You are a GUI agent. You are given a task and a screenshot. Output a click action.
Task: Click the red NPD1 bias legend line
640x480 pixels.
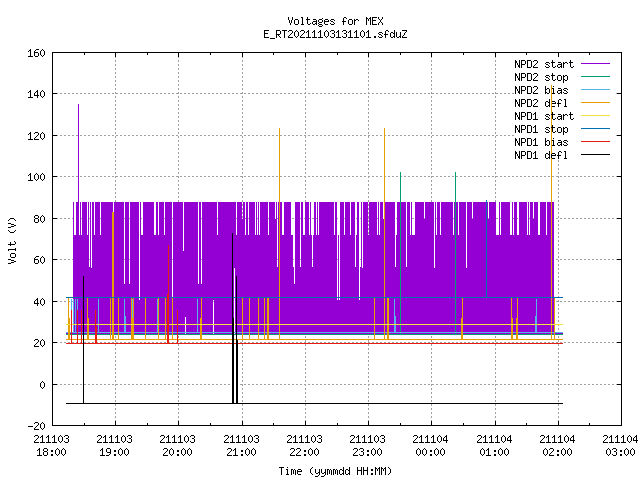point(596,142)
